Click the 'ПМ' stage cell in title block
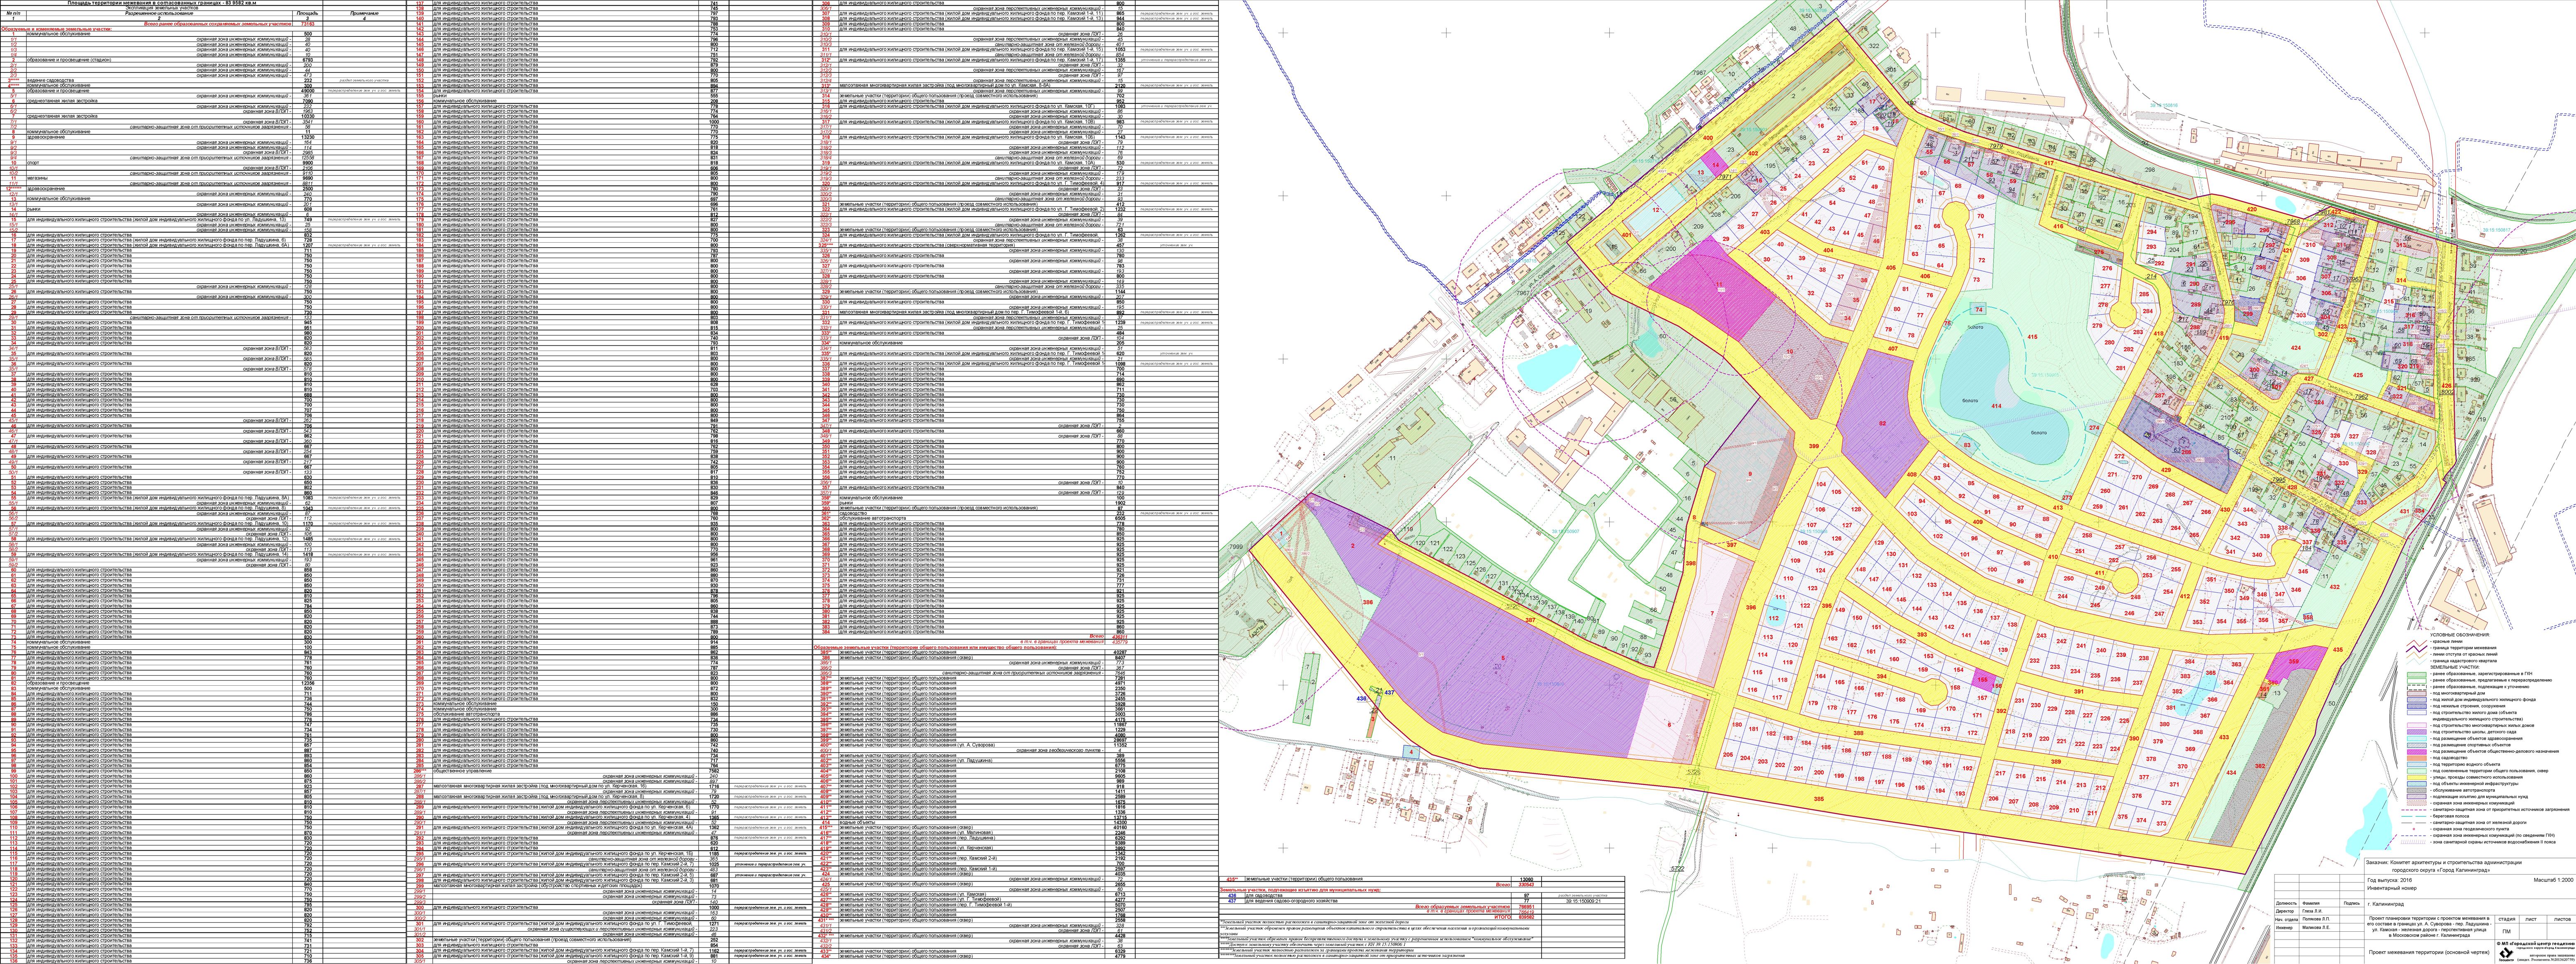Viewport: 2576px width, 964px height. [2506, 932]
